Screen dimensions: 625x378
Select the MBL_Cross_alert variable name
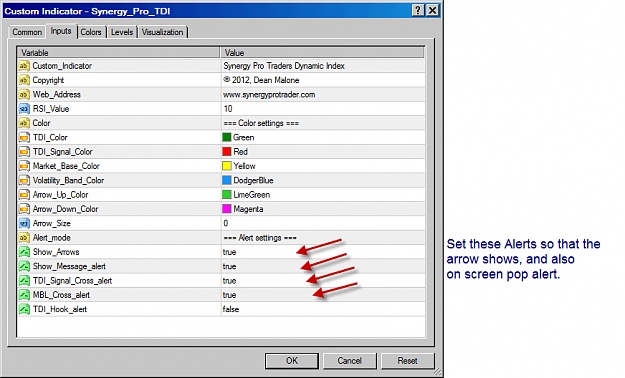click(61, 295)
